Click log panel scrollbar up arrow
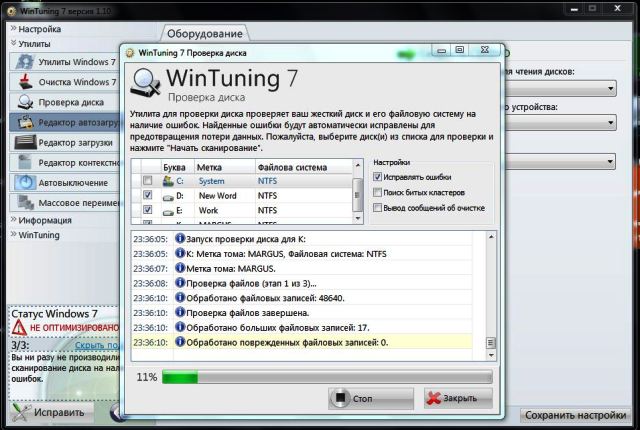This screenshot has width=640, height=430. click(x=491, y=237)
